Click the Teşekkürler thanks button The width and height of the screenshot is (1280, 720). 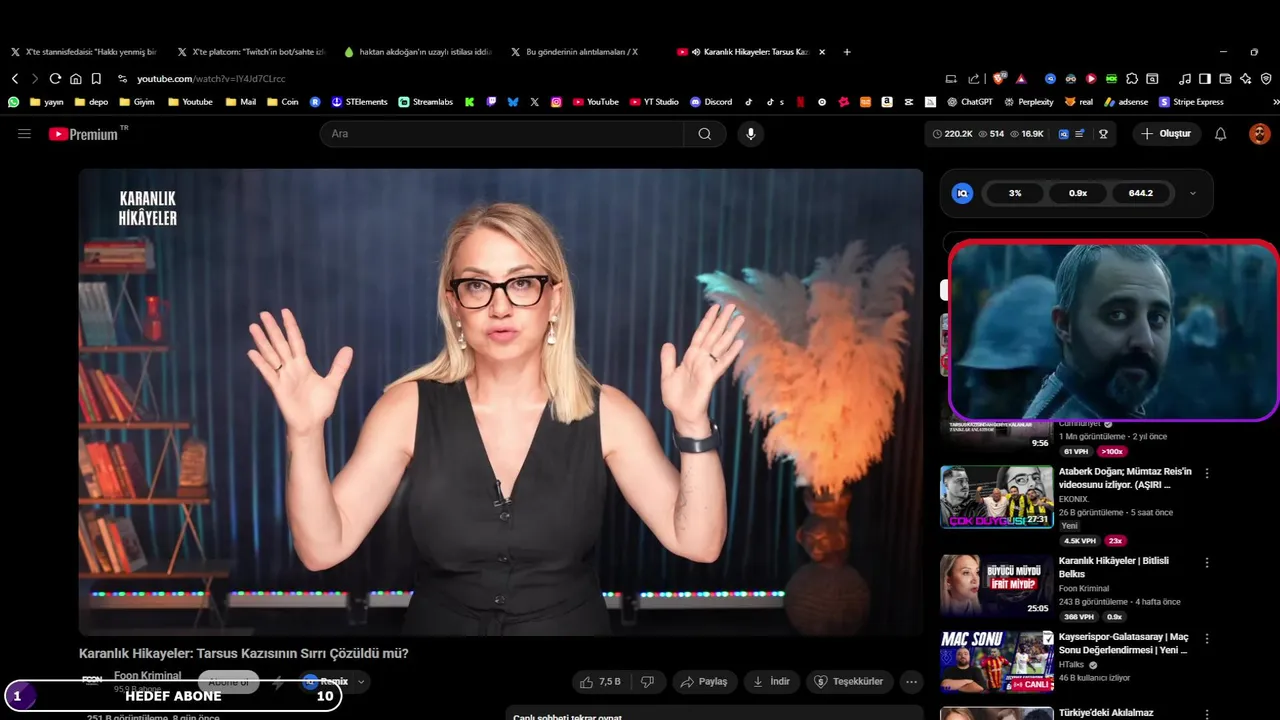(x=850, y=681)
